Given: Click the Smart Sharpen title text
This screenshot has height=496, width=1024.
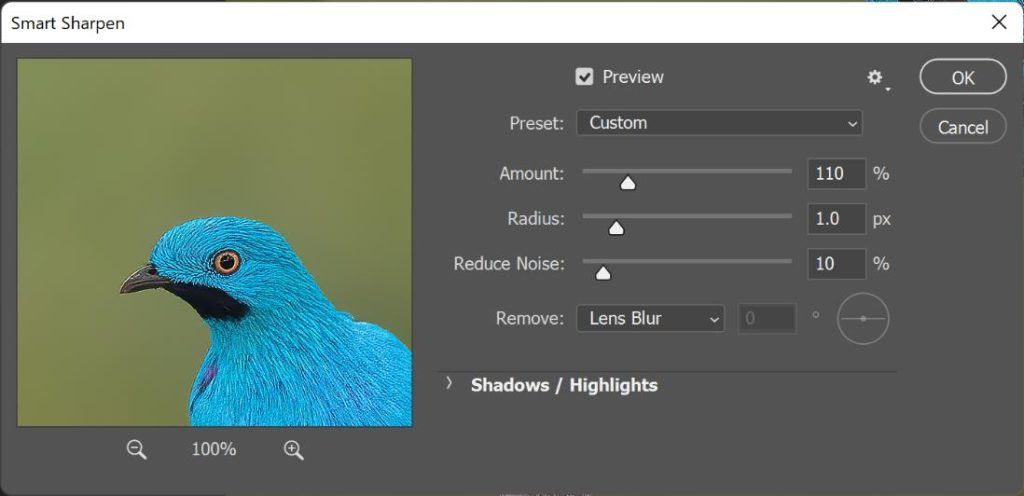Looking at the screenshot, I should coord(68,23).
